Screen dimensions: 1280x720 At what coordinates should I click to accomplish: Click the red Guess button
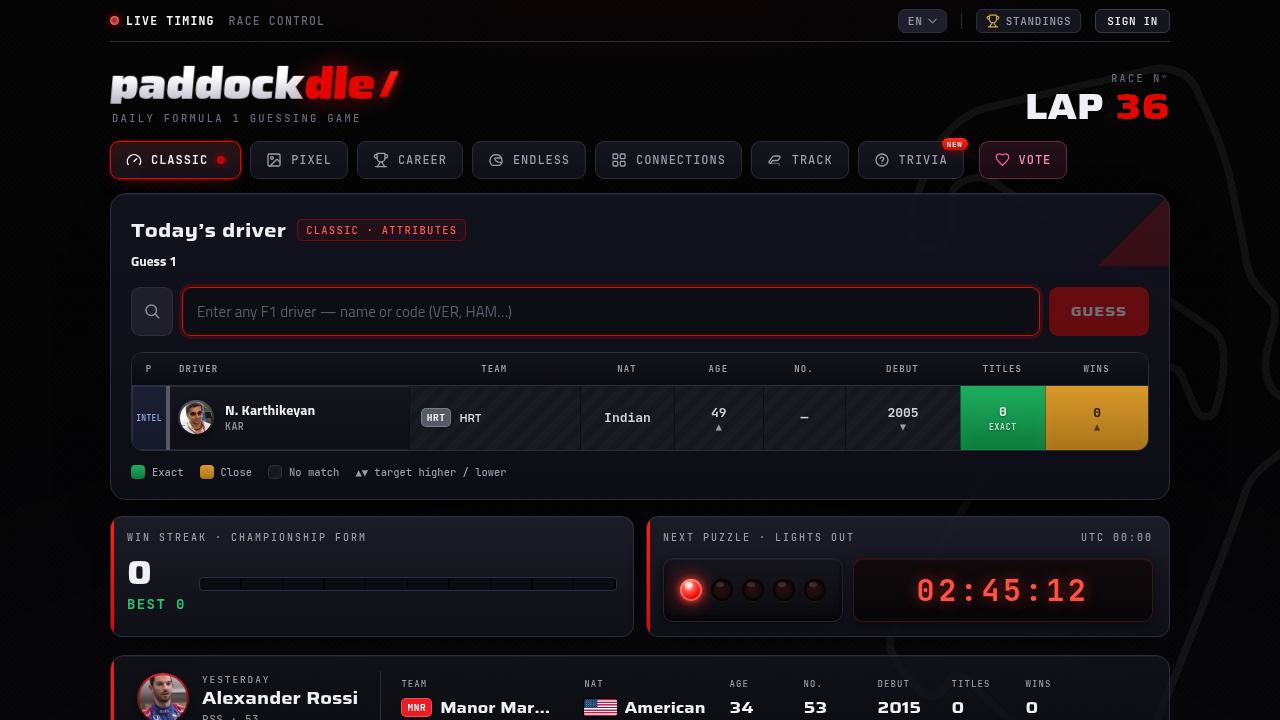click(x=1099, y=312)
